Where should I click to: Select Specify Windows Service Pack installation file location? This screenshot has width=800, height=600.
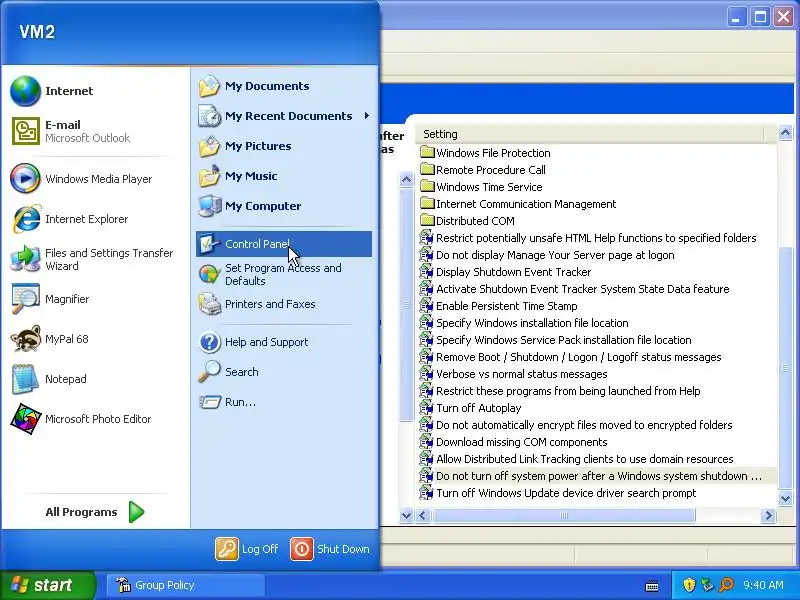tap(556, 340)
